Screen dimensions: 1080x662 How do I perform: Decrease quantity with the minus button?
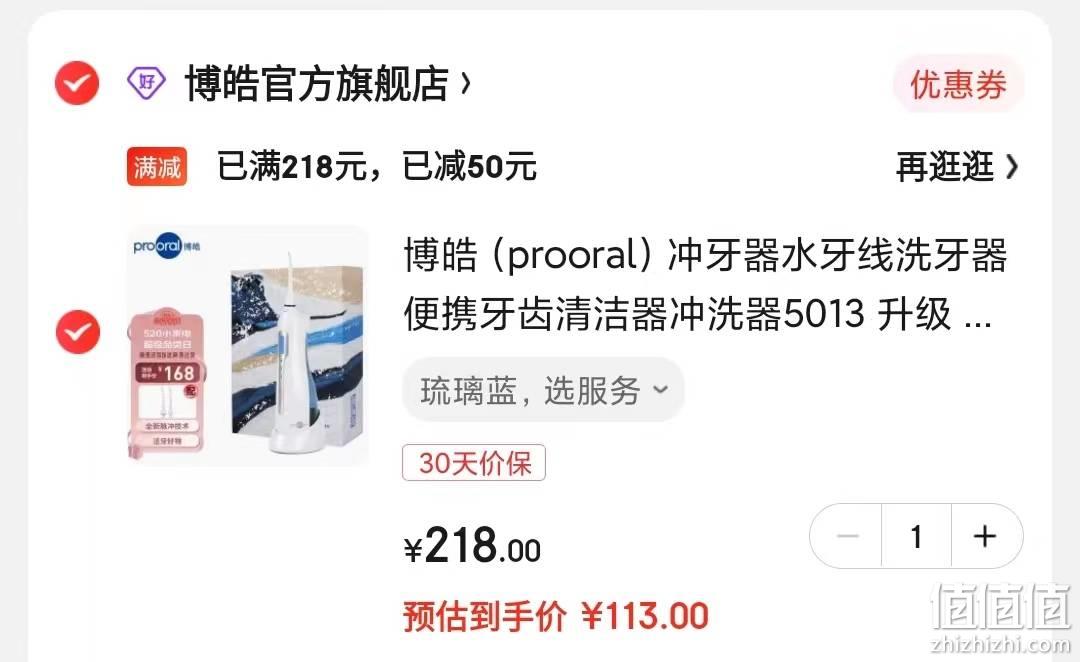pyautogui.click(x=847, y=536)
